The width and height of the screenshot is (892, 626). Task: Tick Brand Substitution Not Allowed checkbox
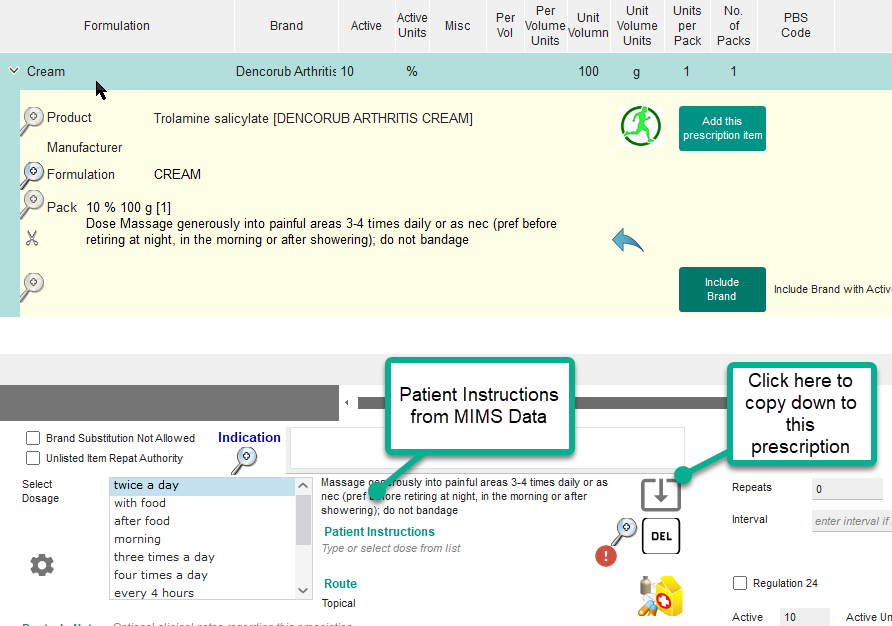pyautogui.click(x=33, y=438)
